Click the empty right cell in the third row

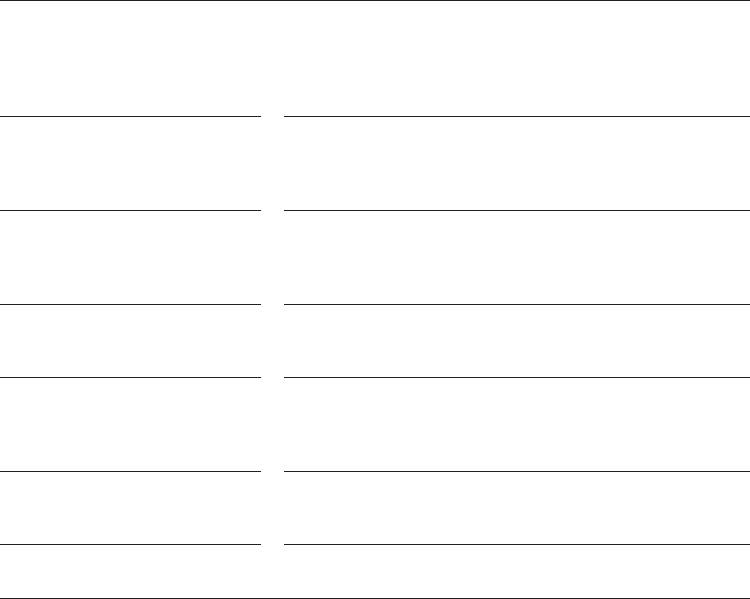(x=516, y=340)
